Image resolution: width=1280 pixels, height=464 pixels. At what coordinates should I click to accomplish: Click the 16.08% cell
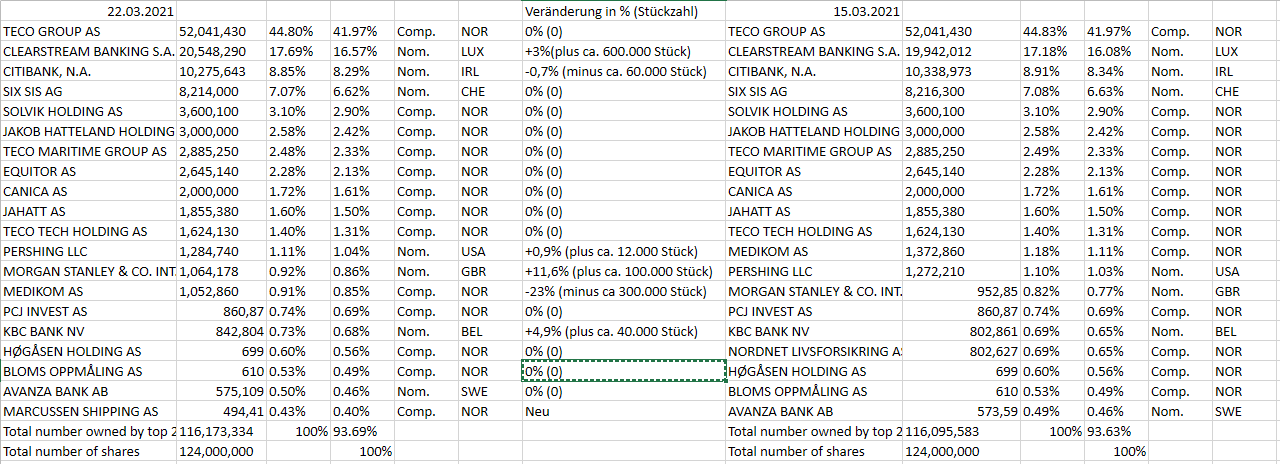tap(1116, 51)
